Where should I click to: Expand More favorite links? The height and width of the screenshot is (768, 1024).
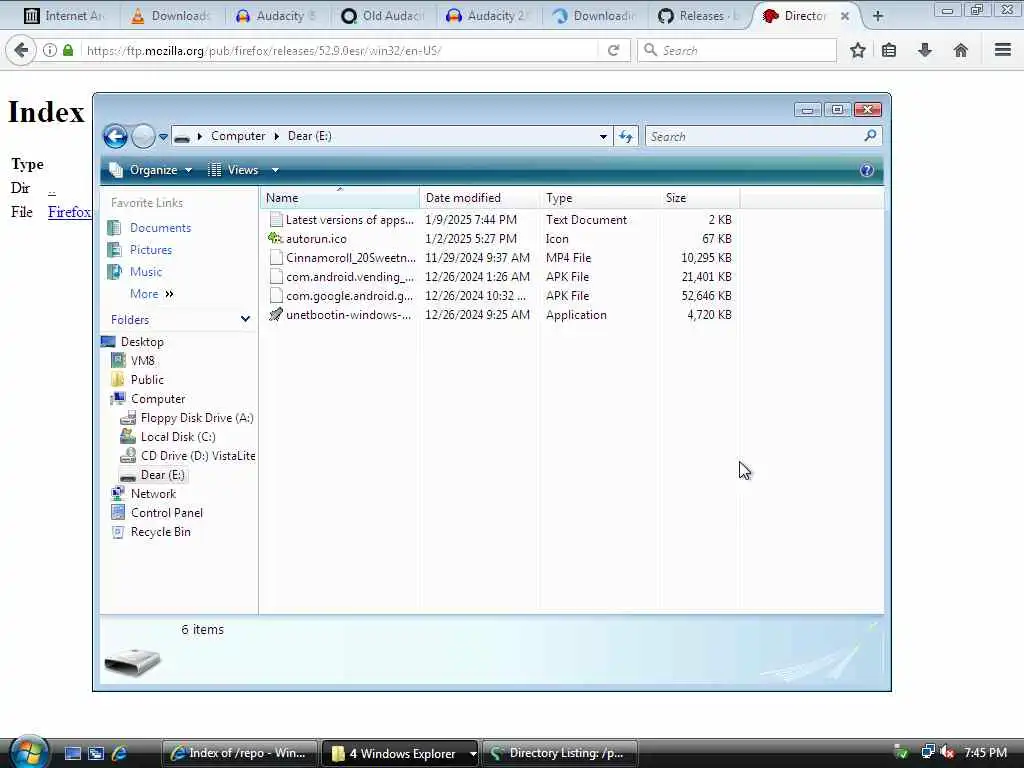tap(152, 294)
